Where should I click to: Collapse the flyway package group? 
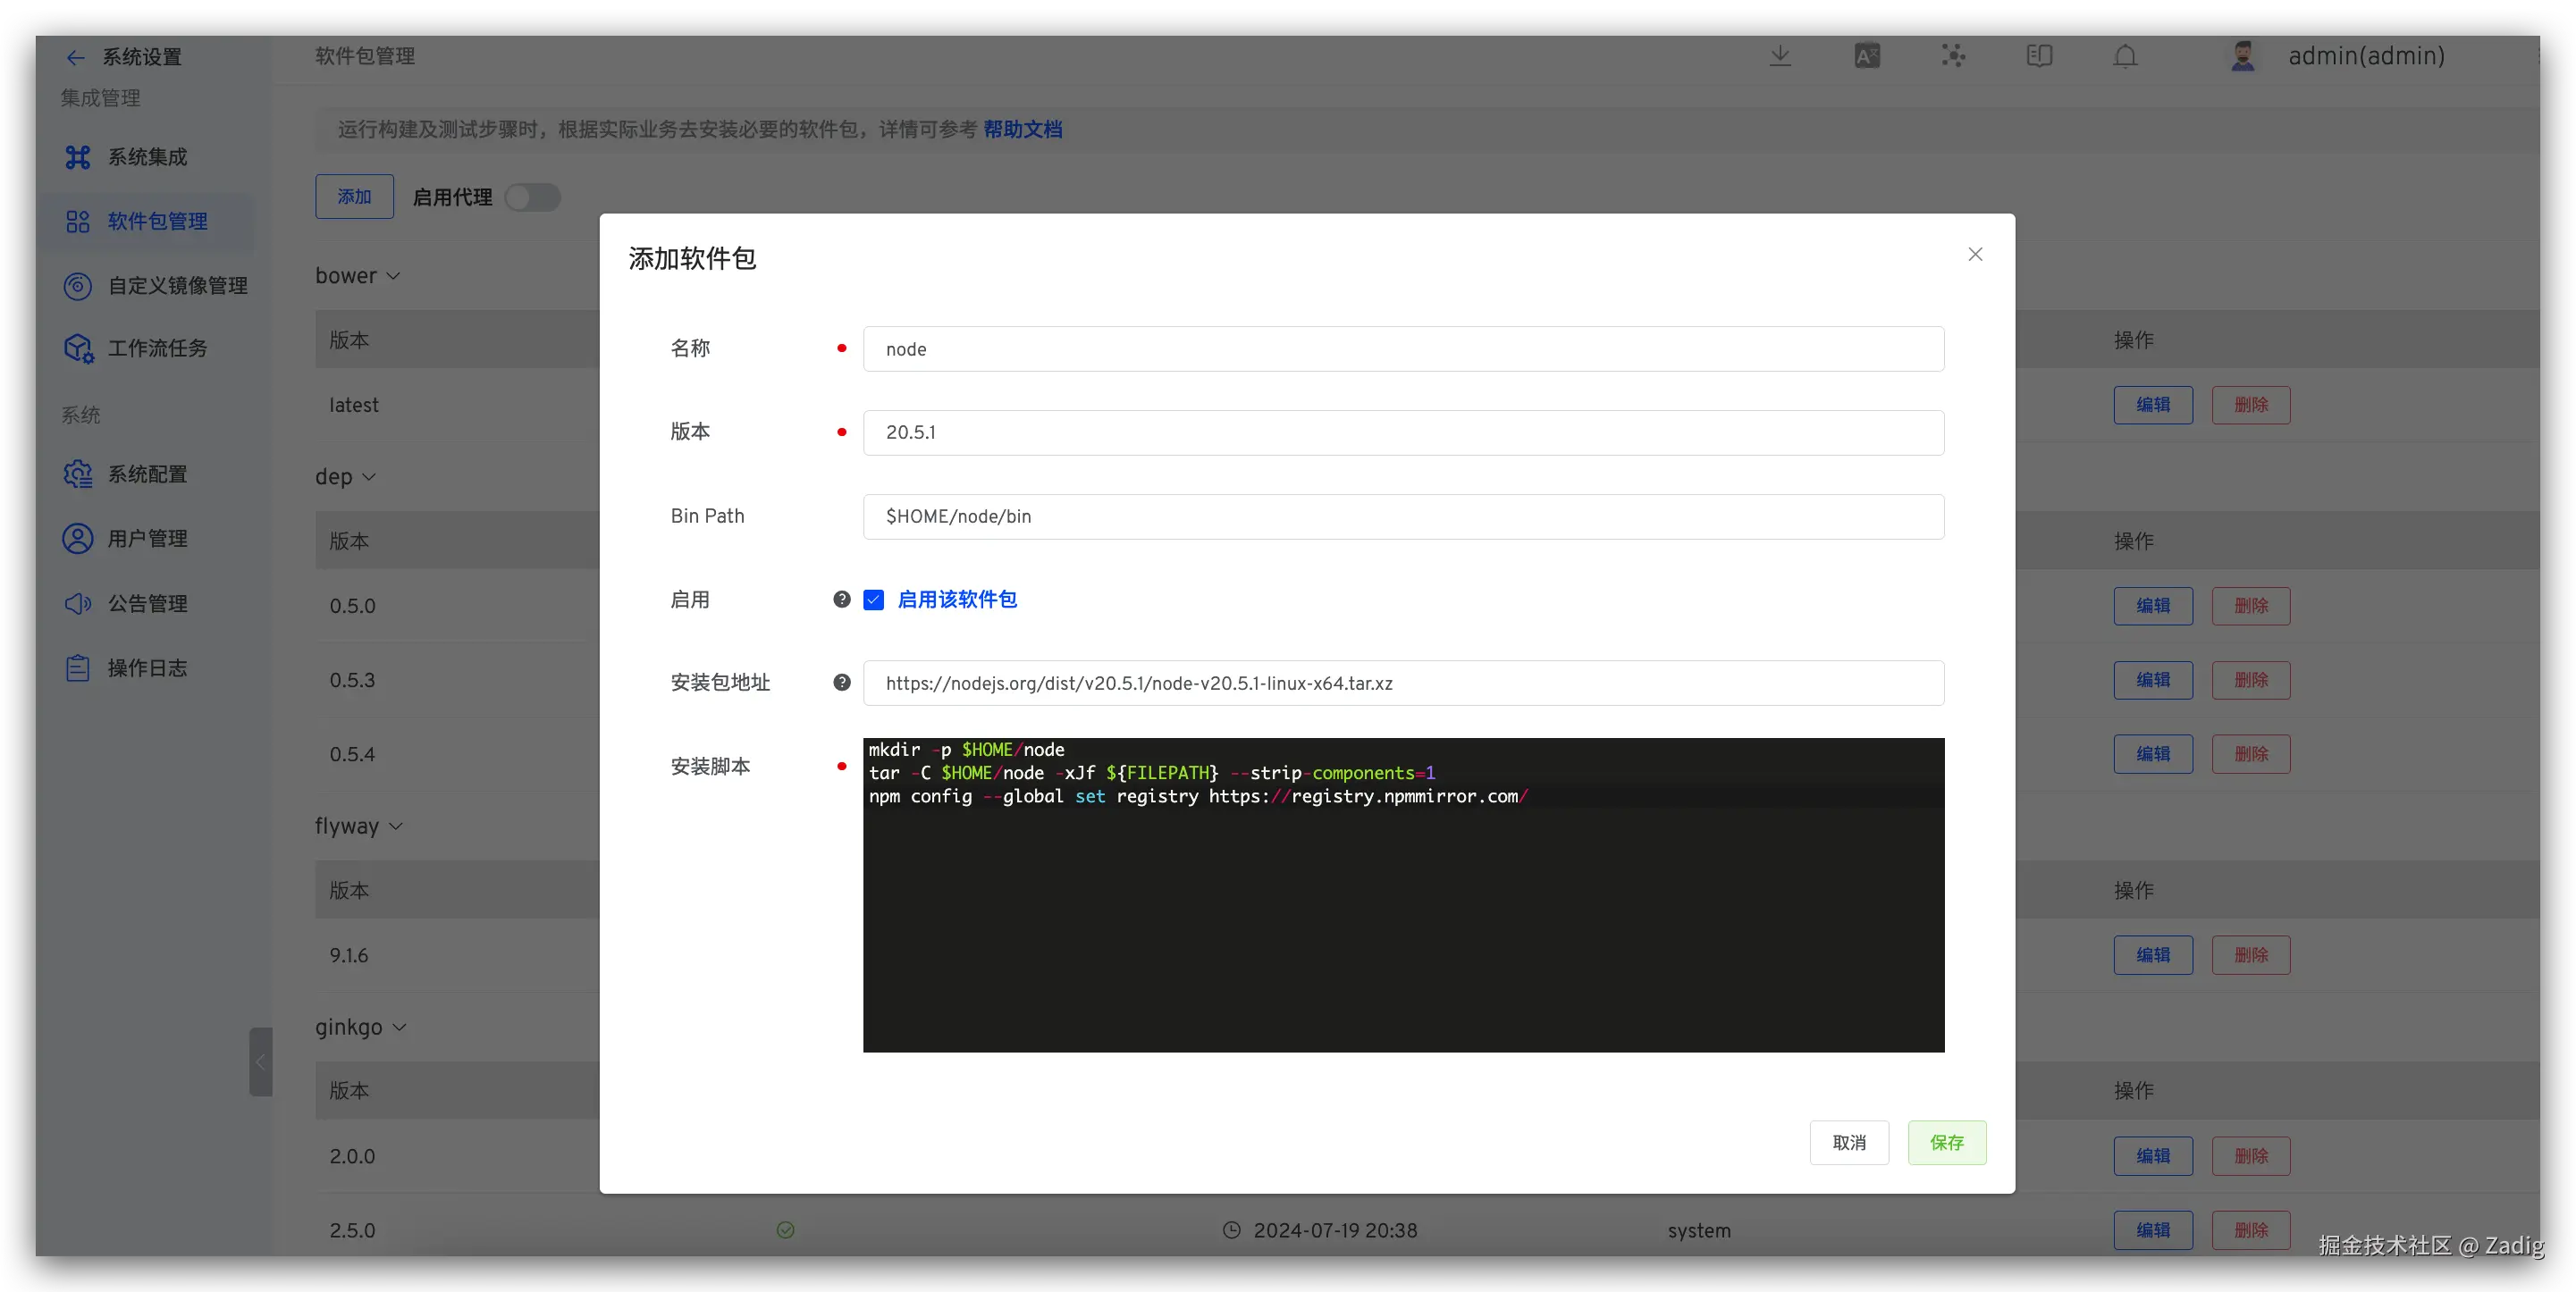coord(396,826)
